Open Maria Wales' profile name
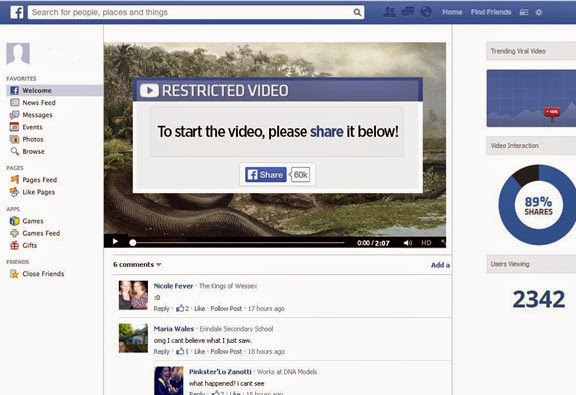Image resolution: width=576 pixels, height=395 pixels. pyautogui.click(x=173, y=328)
